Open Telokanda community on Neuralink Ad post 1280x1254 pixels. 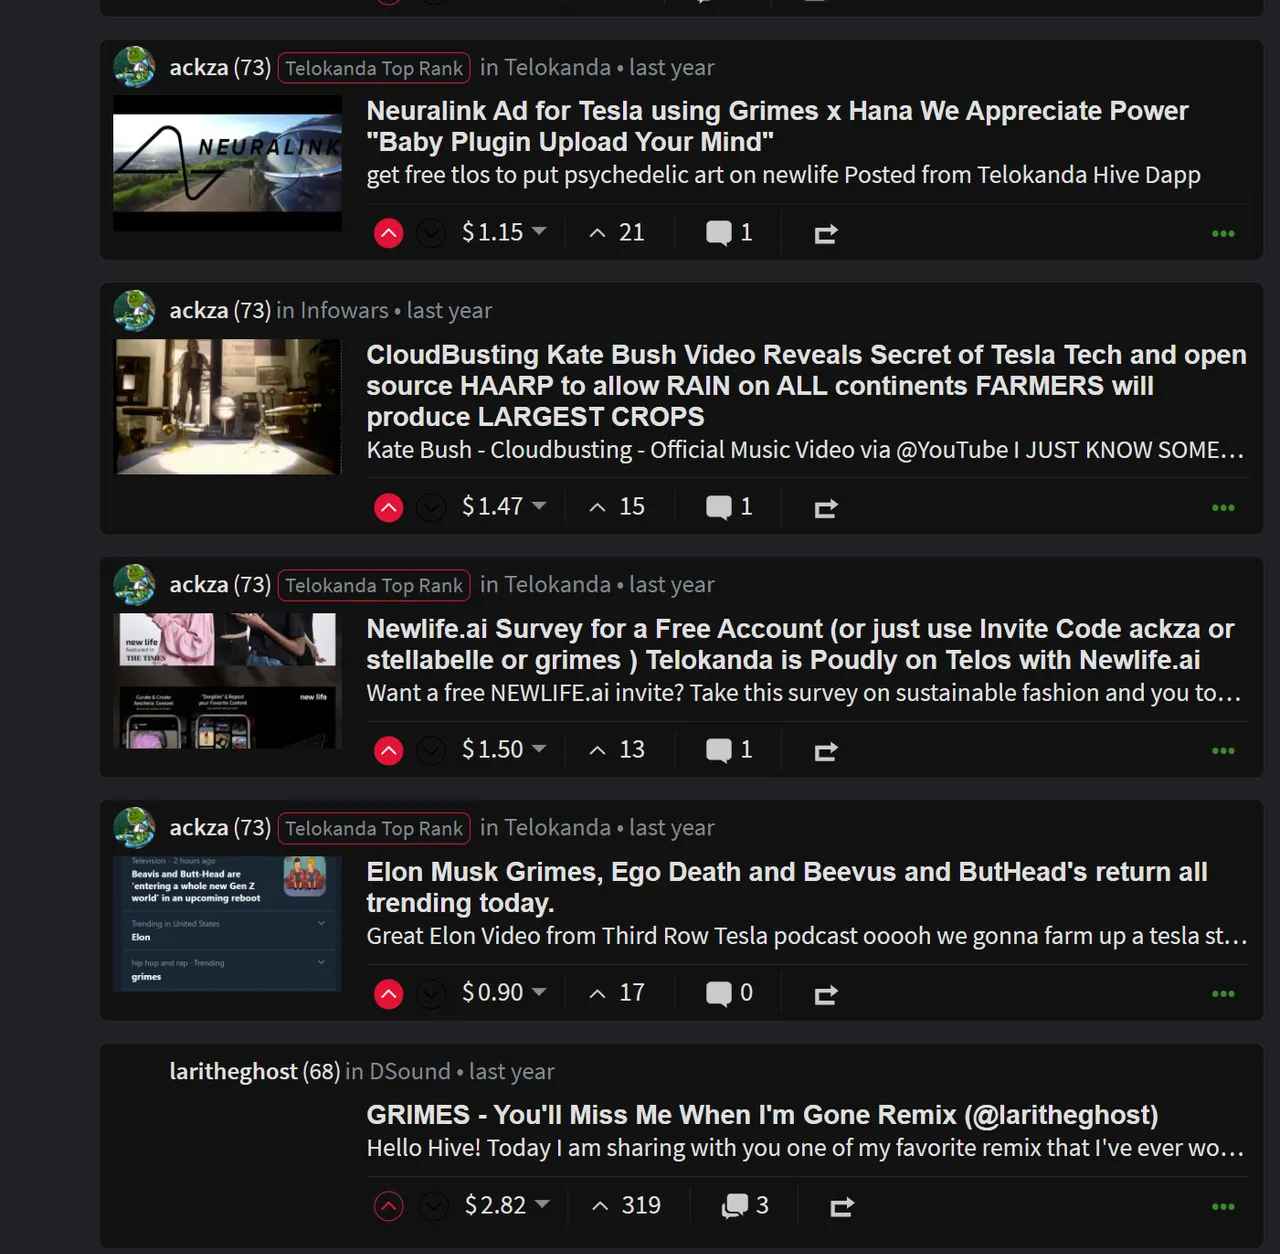pos(557,67)
